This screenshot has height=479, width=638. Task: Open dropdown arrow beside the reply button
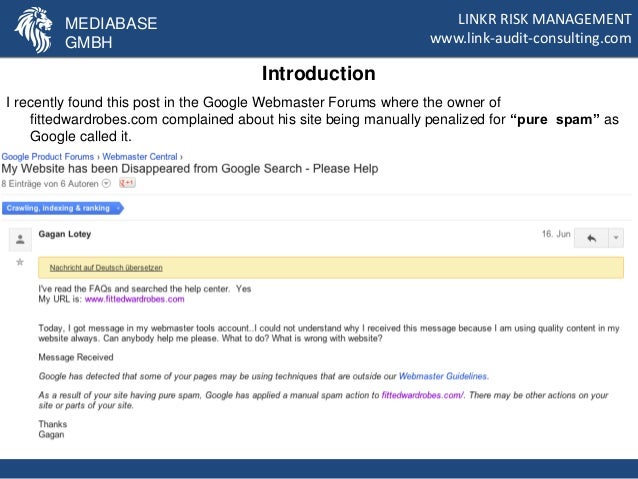click(x=616, y=238)
